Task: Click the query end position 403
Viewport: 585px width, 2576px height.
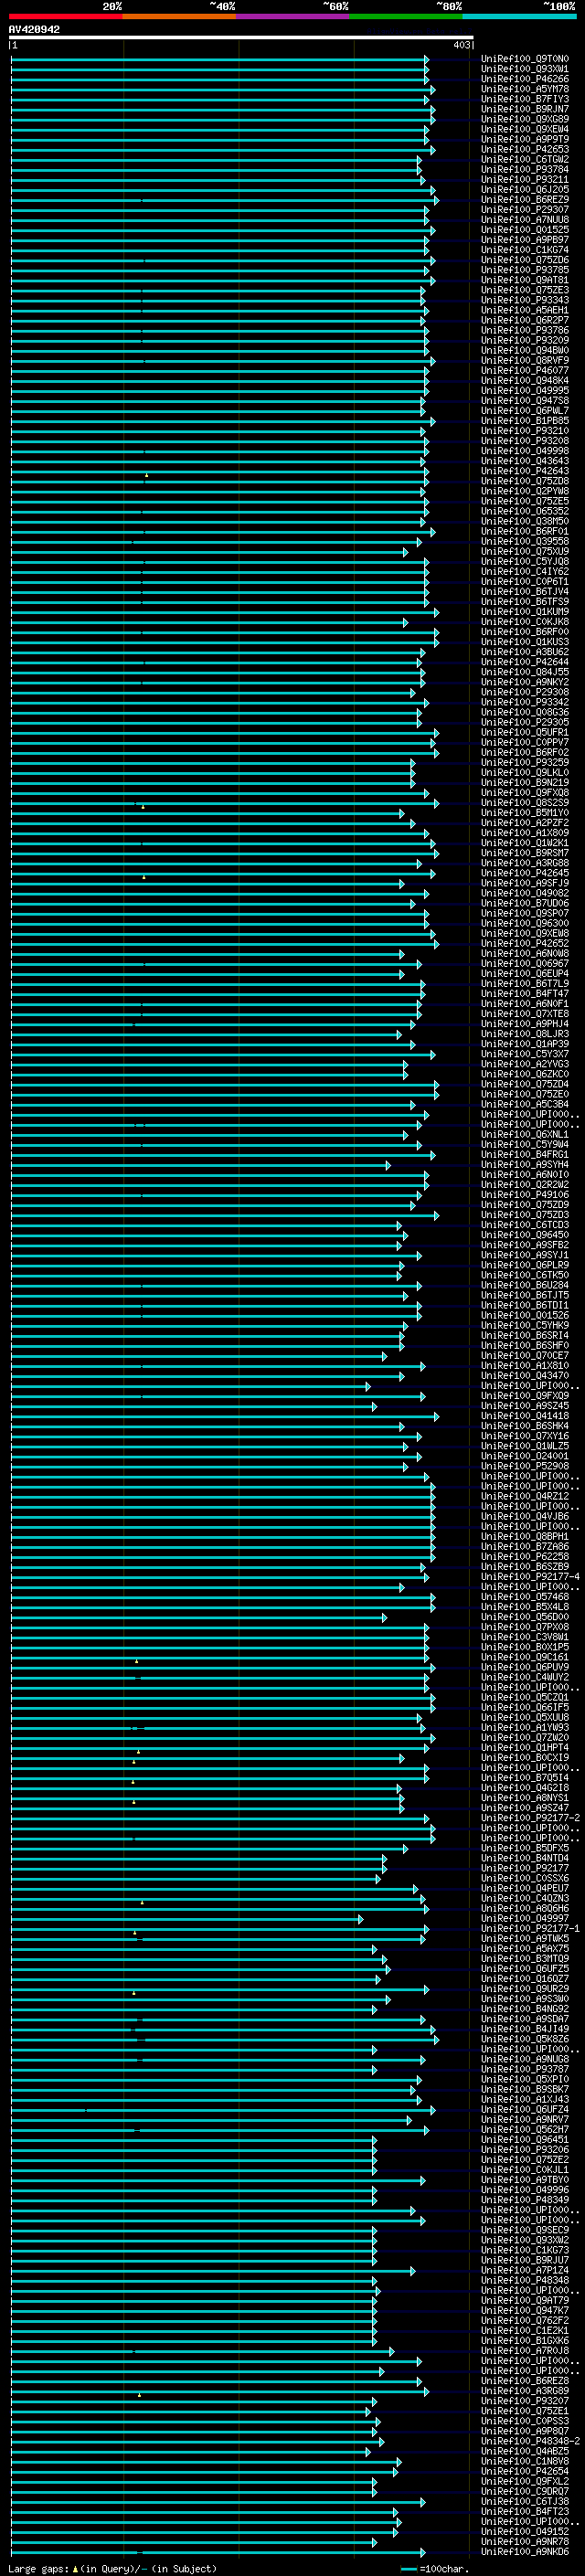Action: click(x=461, y=45)
